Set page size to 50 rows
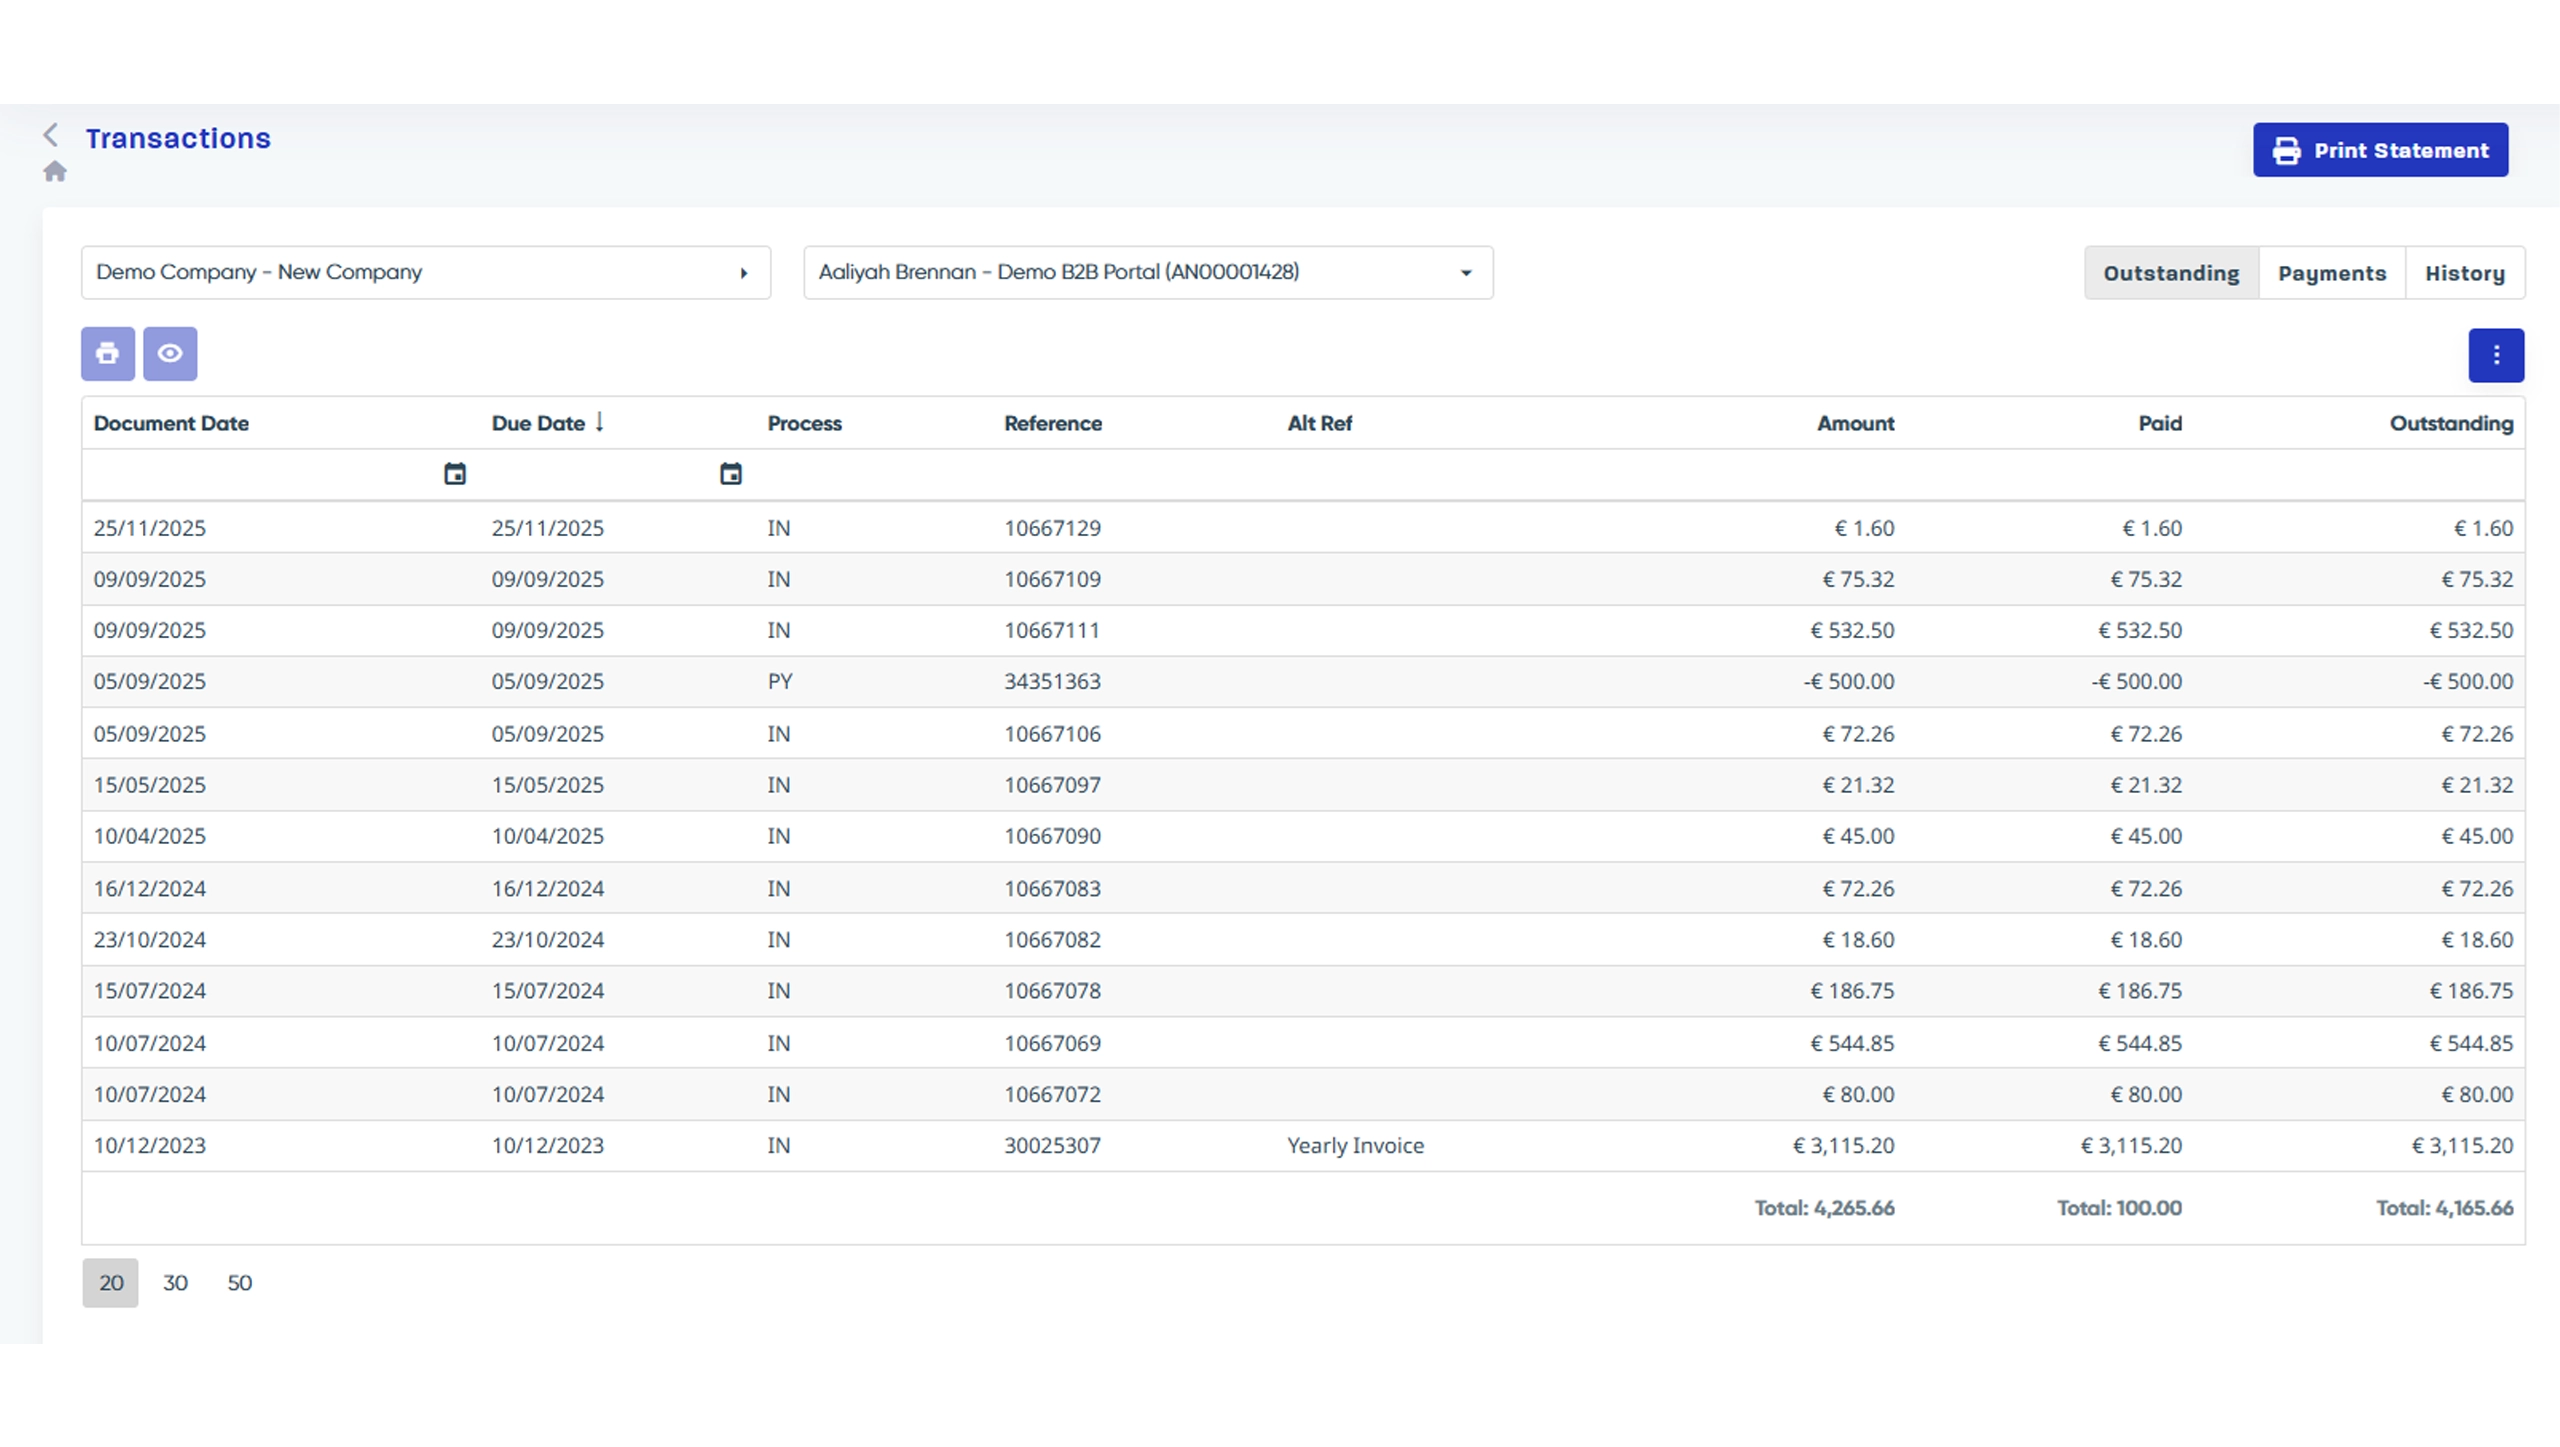 click(x=239, y=1283)
